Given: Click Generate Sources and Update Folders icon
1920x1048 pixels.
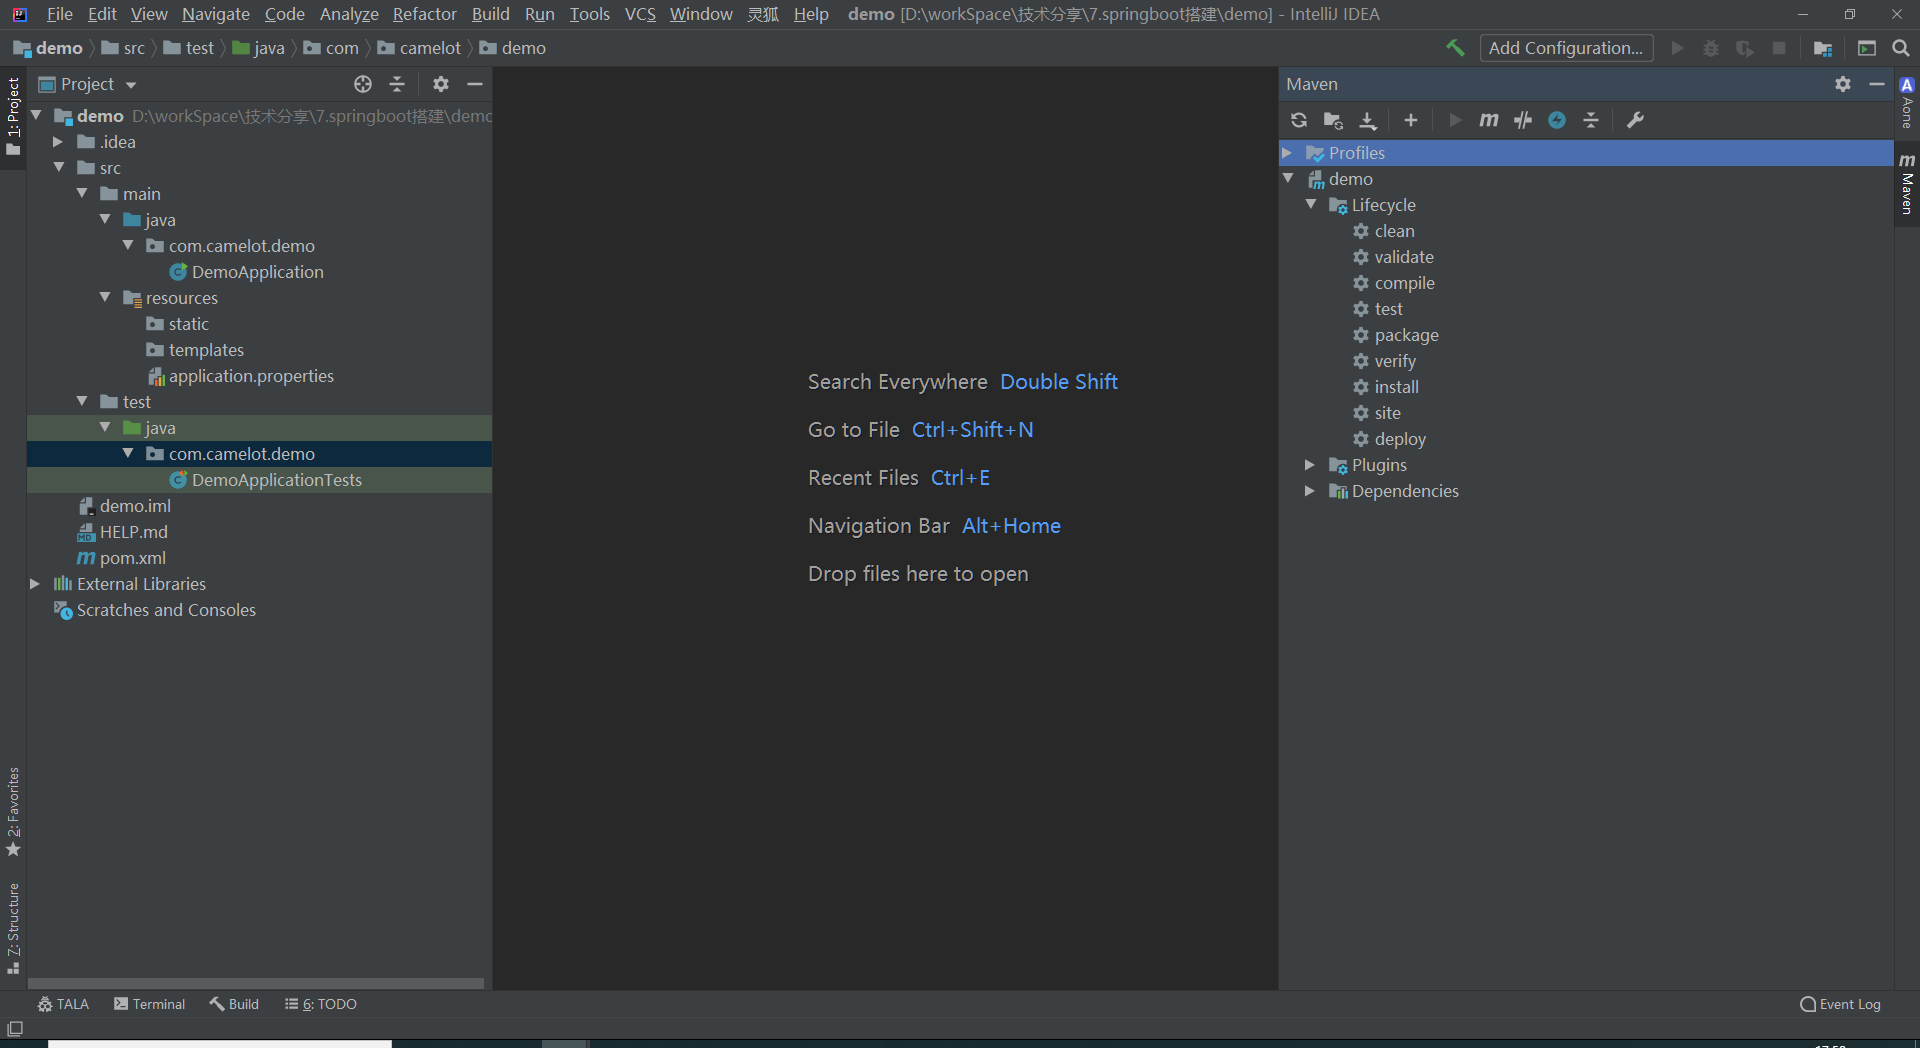Looking at the screenshot, I should coord(1333,120).
